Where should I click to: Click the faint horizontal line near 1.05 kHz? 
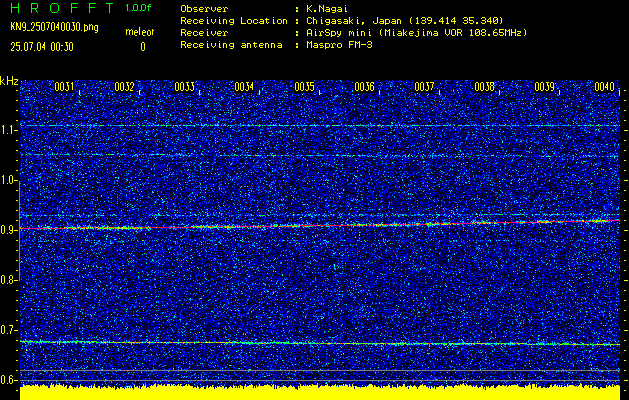coord(320,155)
